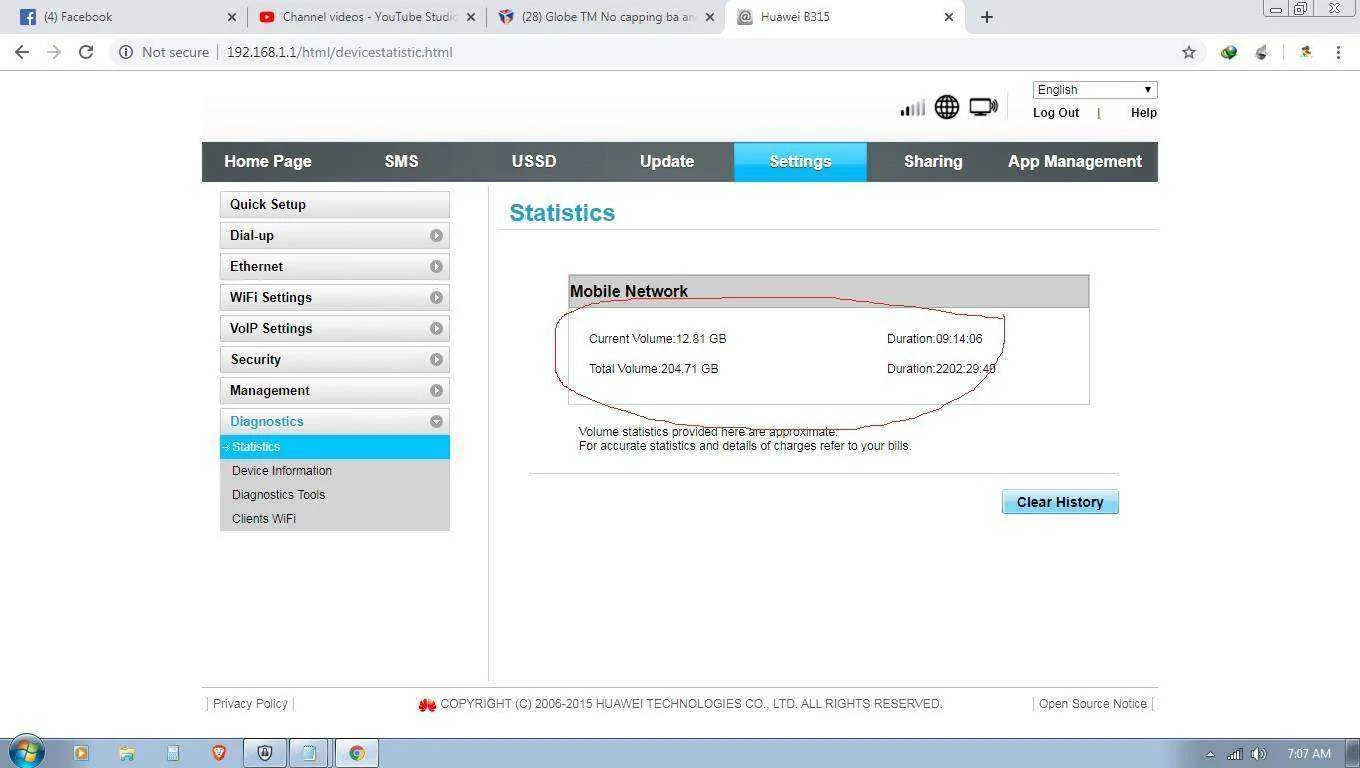Click the connected devices monitor icon
The height and width of the screenshot is (768, 1360).
(x=984, y=107)
